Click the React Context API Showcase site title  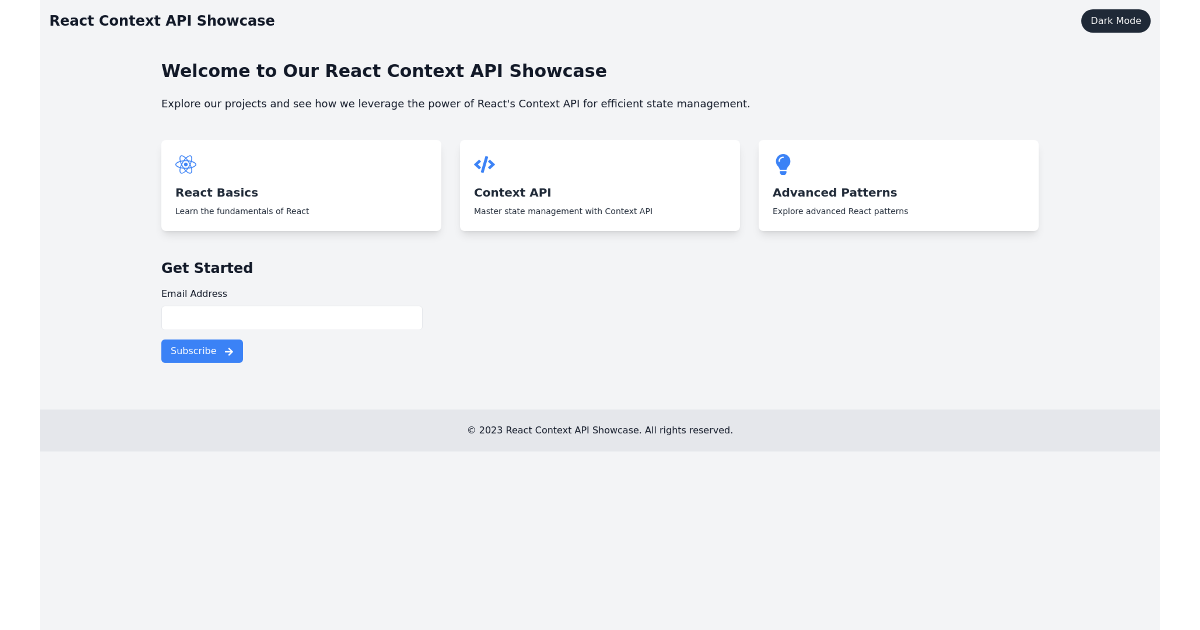coord(161,20)
